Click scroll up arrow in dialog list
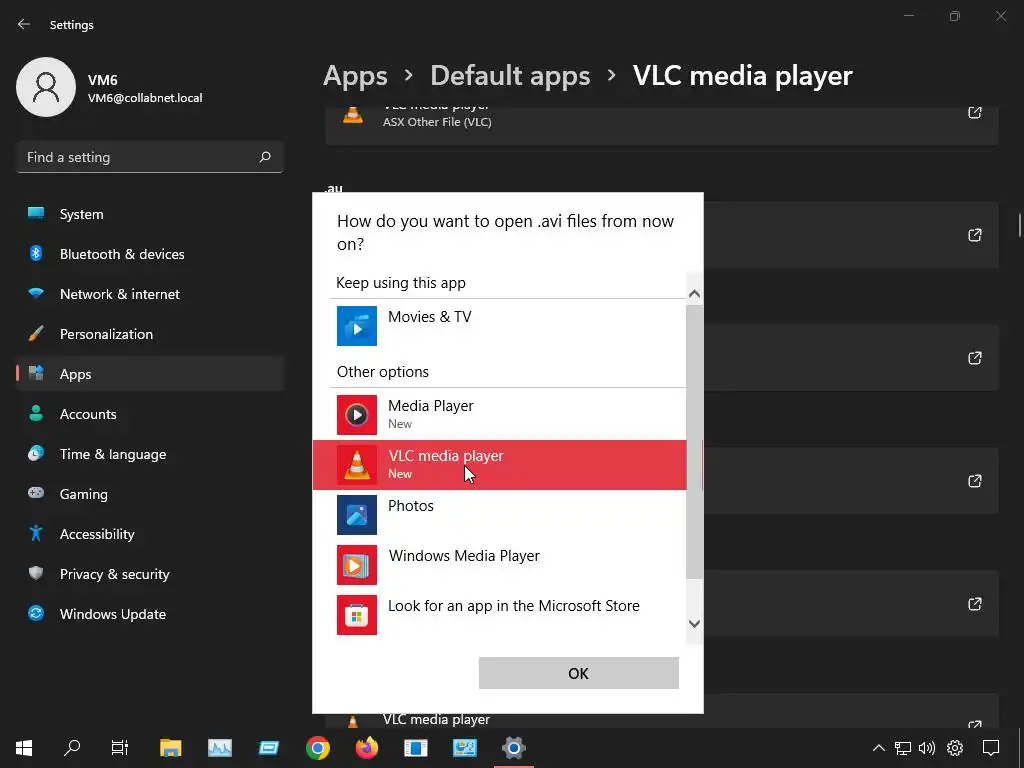 [694, 293]
